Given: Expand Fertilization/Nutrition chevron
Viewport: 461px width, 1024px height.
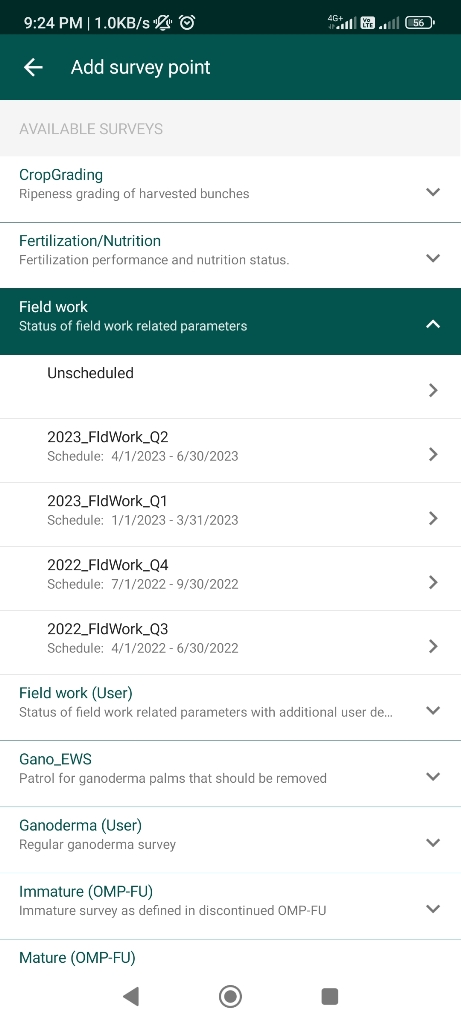Looking at the screenshot, I should 433,258.
